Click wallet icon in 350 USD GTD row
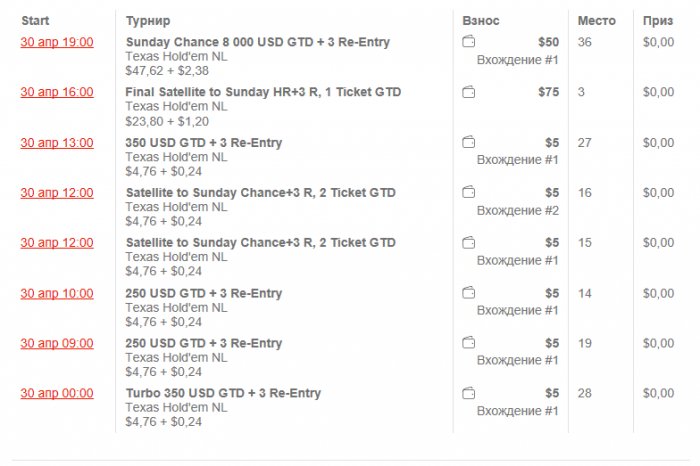This screenshot has height=466, width=700. (x=469, y=143)
